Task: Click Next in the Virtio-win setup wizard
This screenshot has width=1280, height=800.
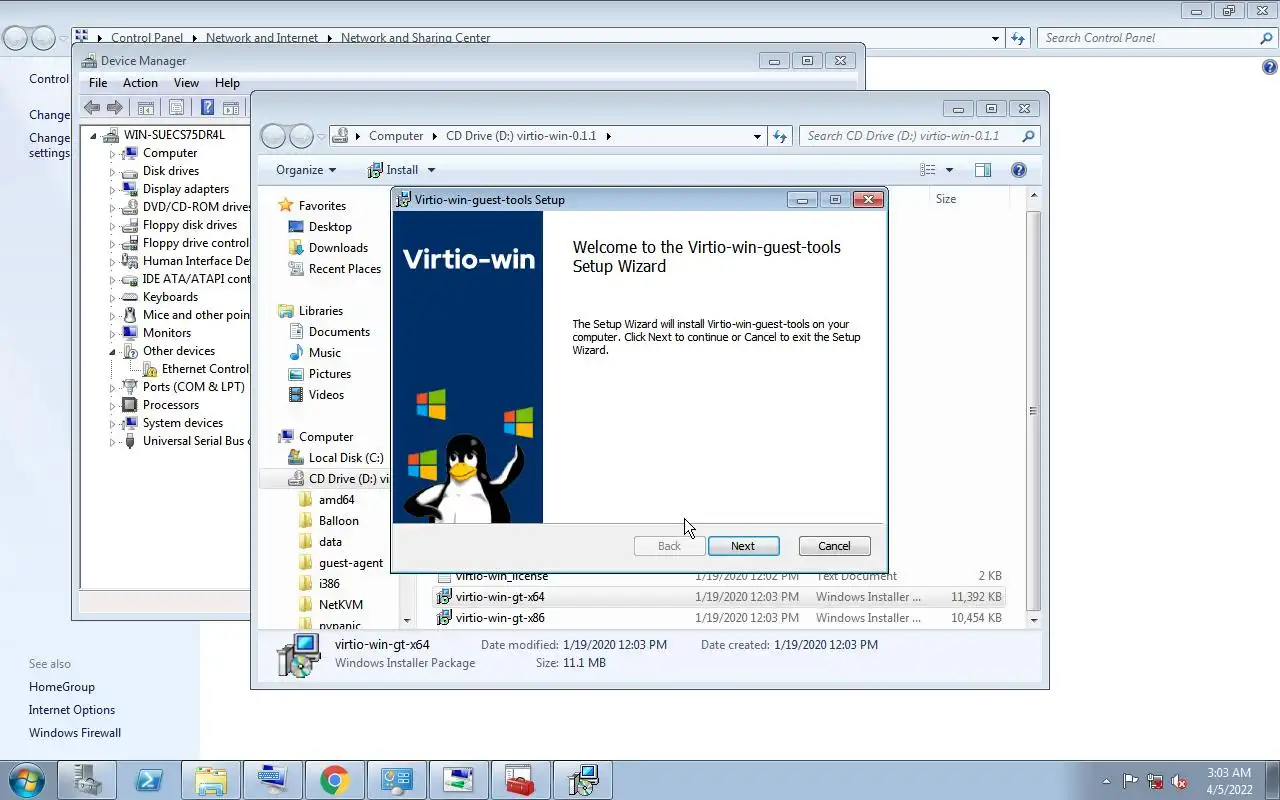Action: 743,546
